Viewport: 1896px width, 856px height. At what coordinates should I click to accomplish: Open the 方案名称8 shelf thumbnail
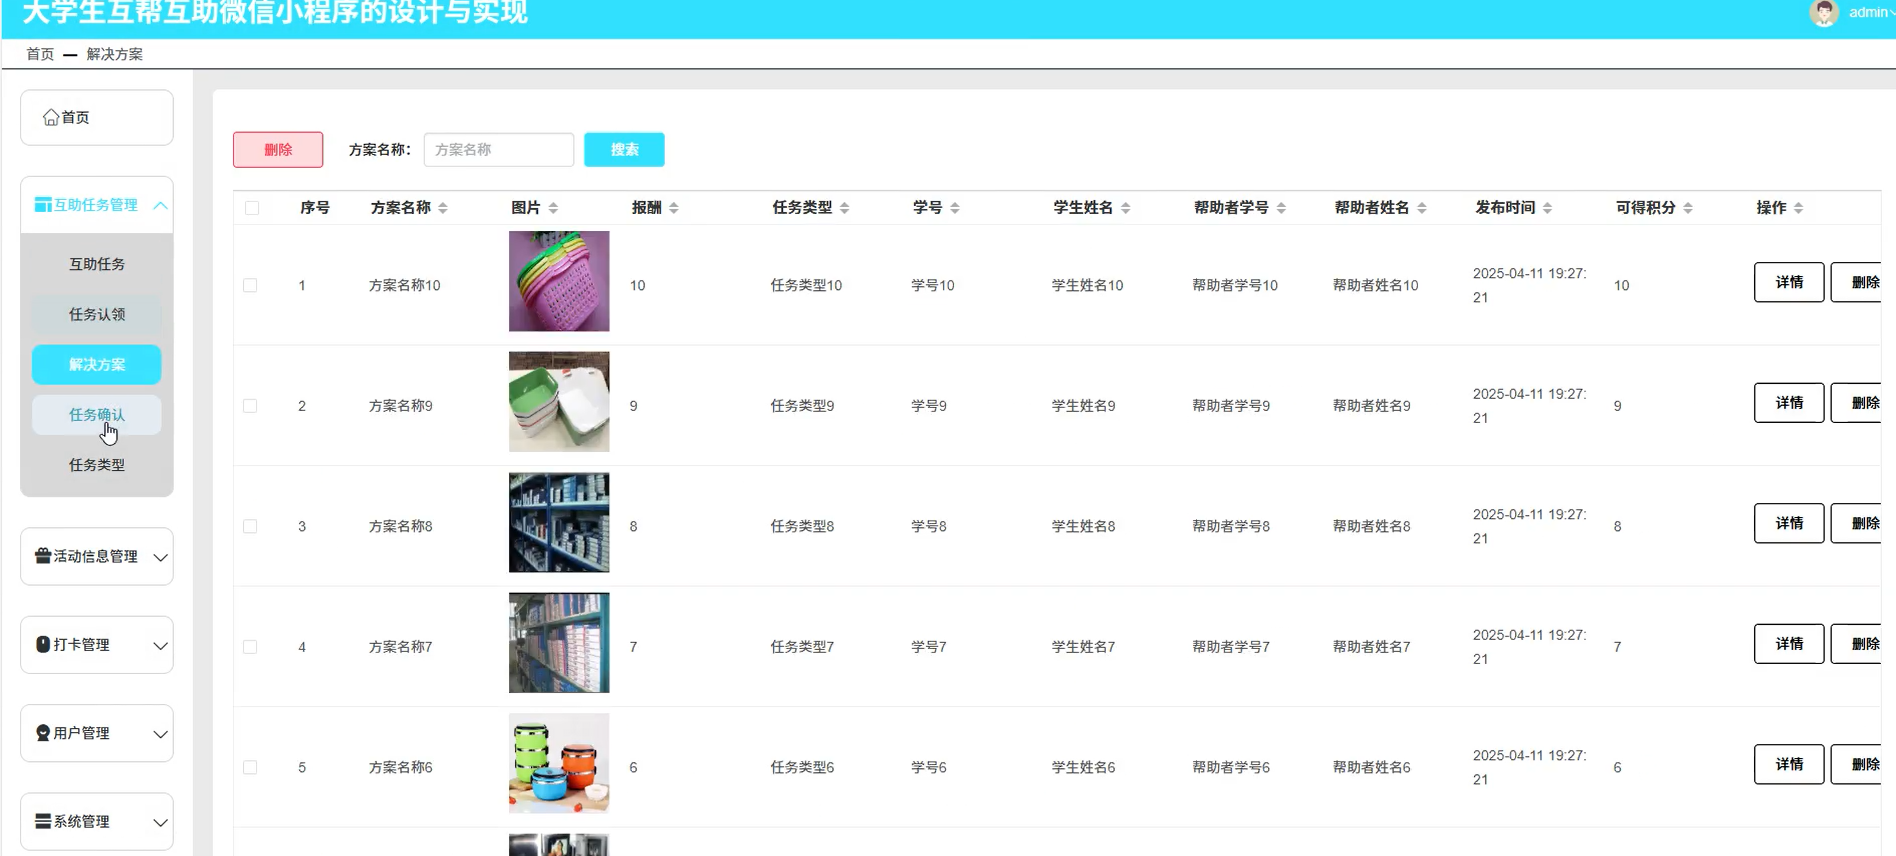pyautogui.click(x=559, y=522)
